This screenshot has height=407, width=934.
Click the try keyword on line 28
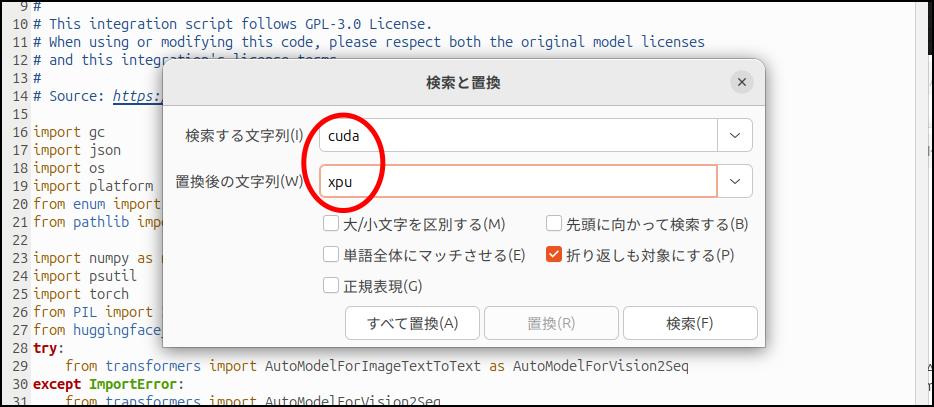tap(45, 348)
